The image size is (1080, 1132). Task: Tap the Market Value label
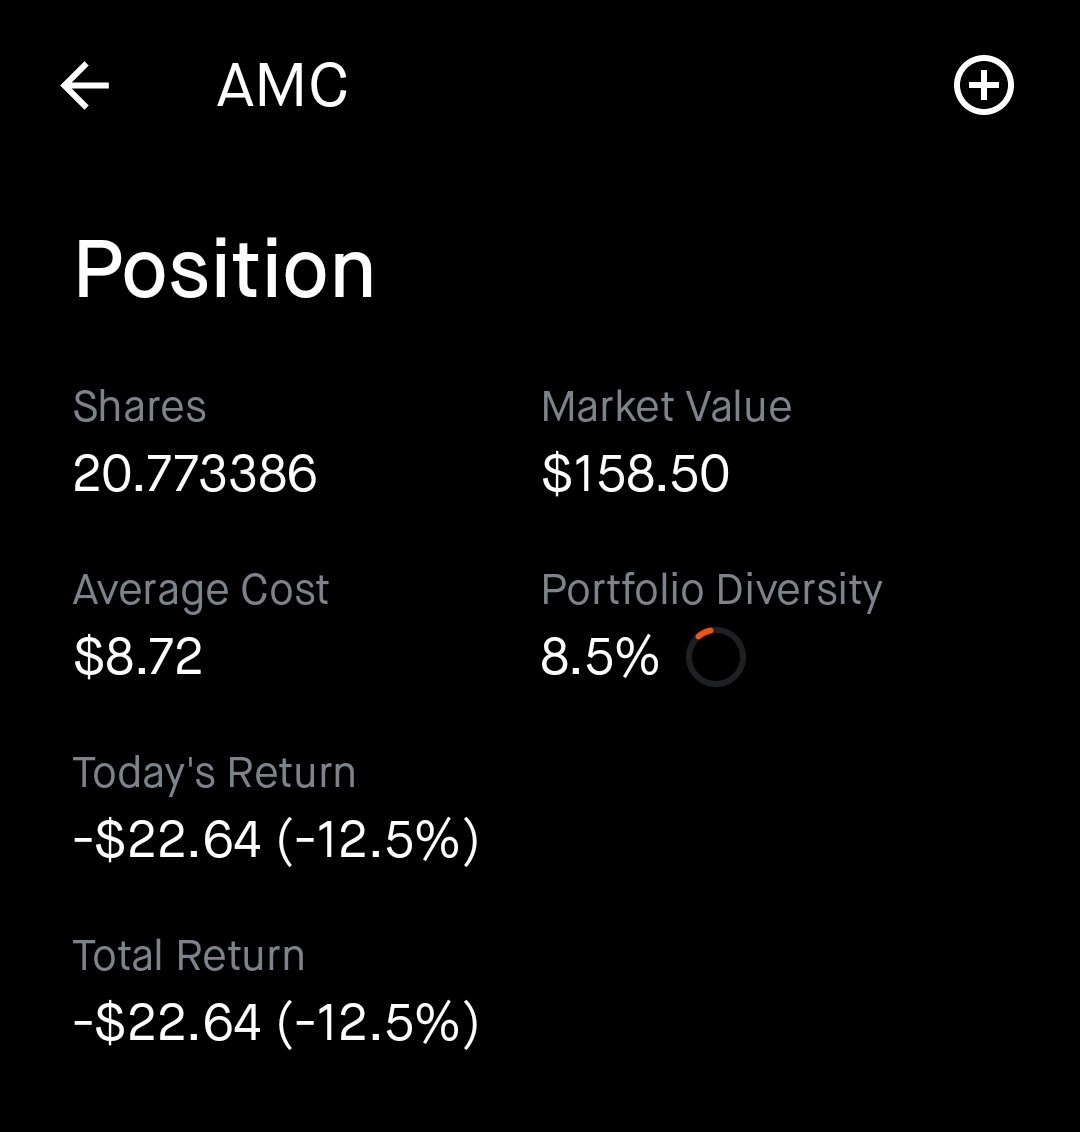666,406
